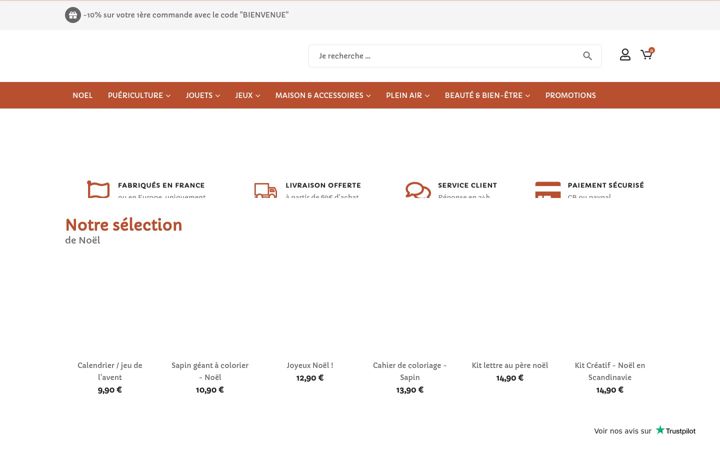Open 'Kit Créatif - Noël en Scandinavie' product

pyautogui.click(x=610, y=371)
